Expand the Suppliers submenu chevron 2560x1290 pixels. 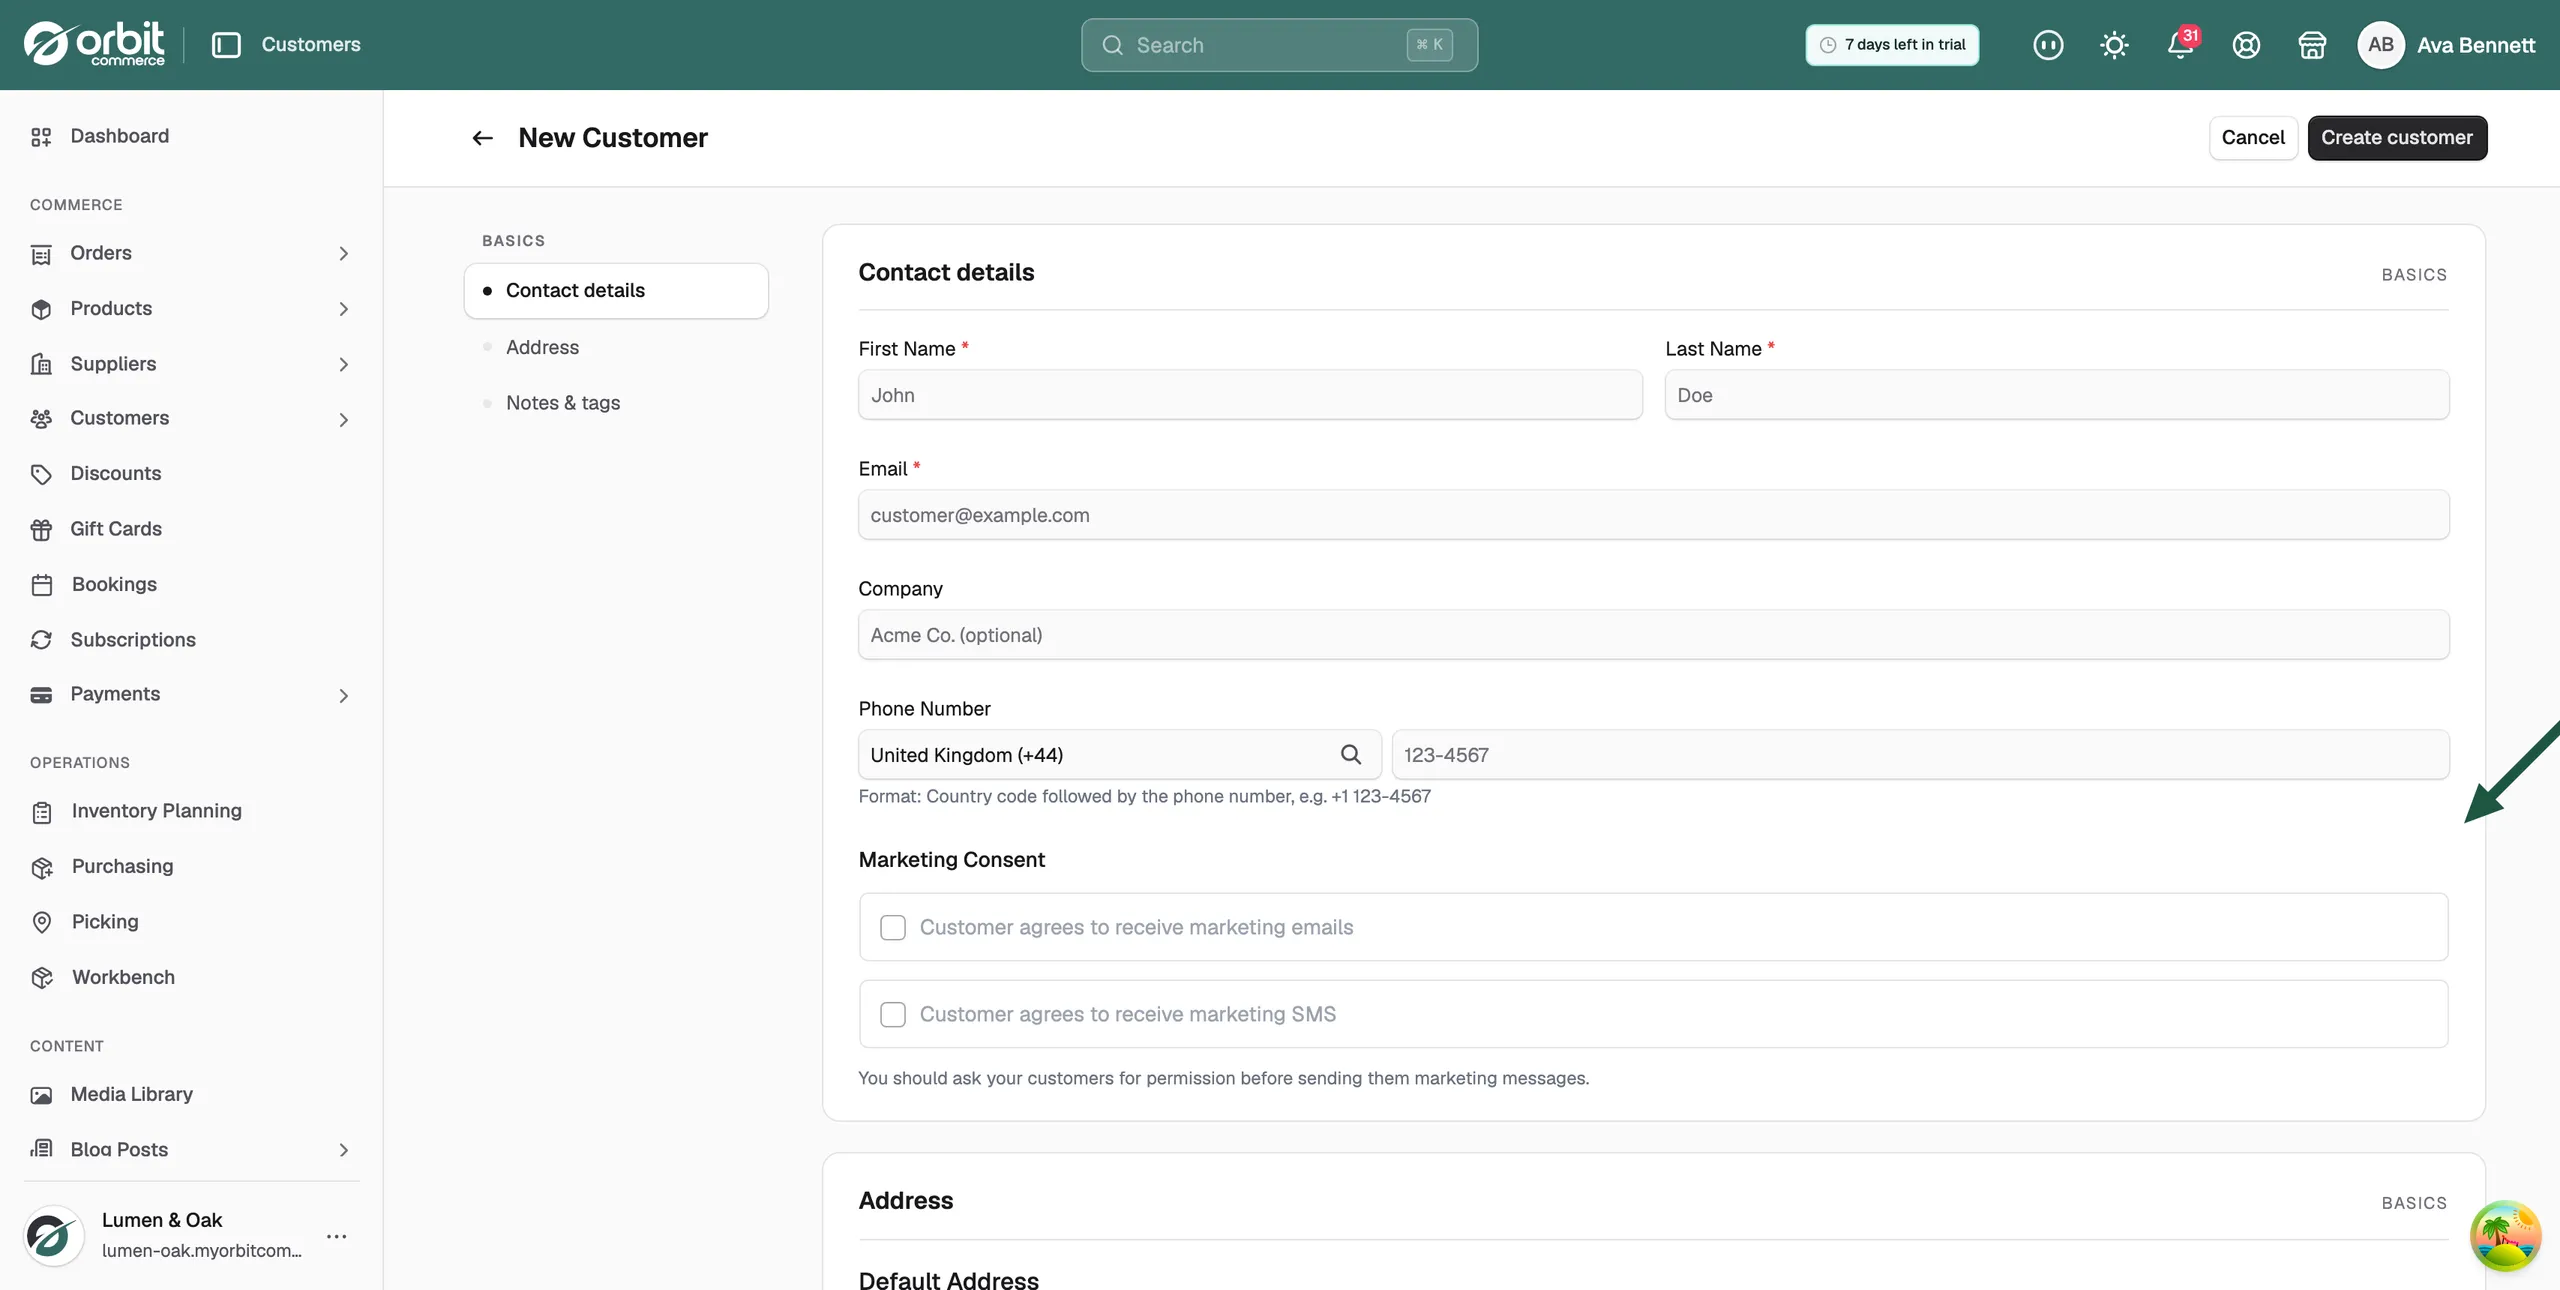(x=344, y=364)
